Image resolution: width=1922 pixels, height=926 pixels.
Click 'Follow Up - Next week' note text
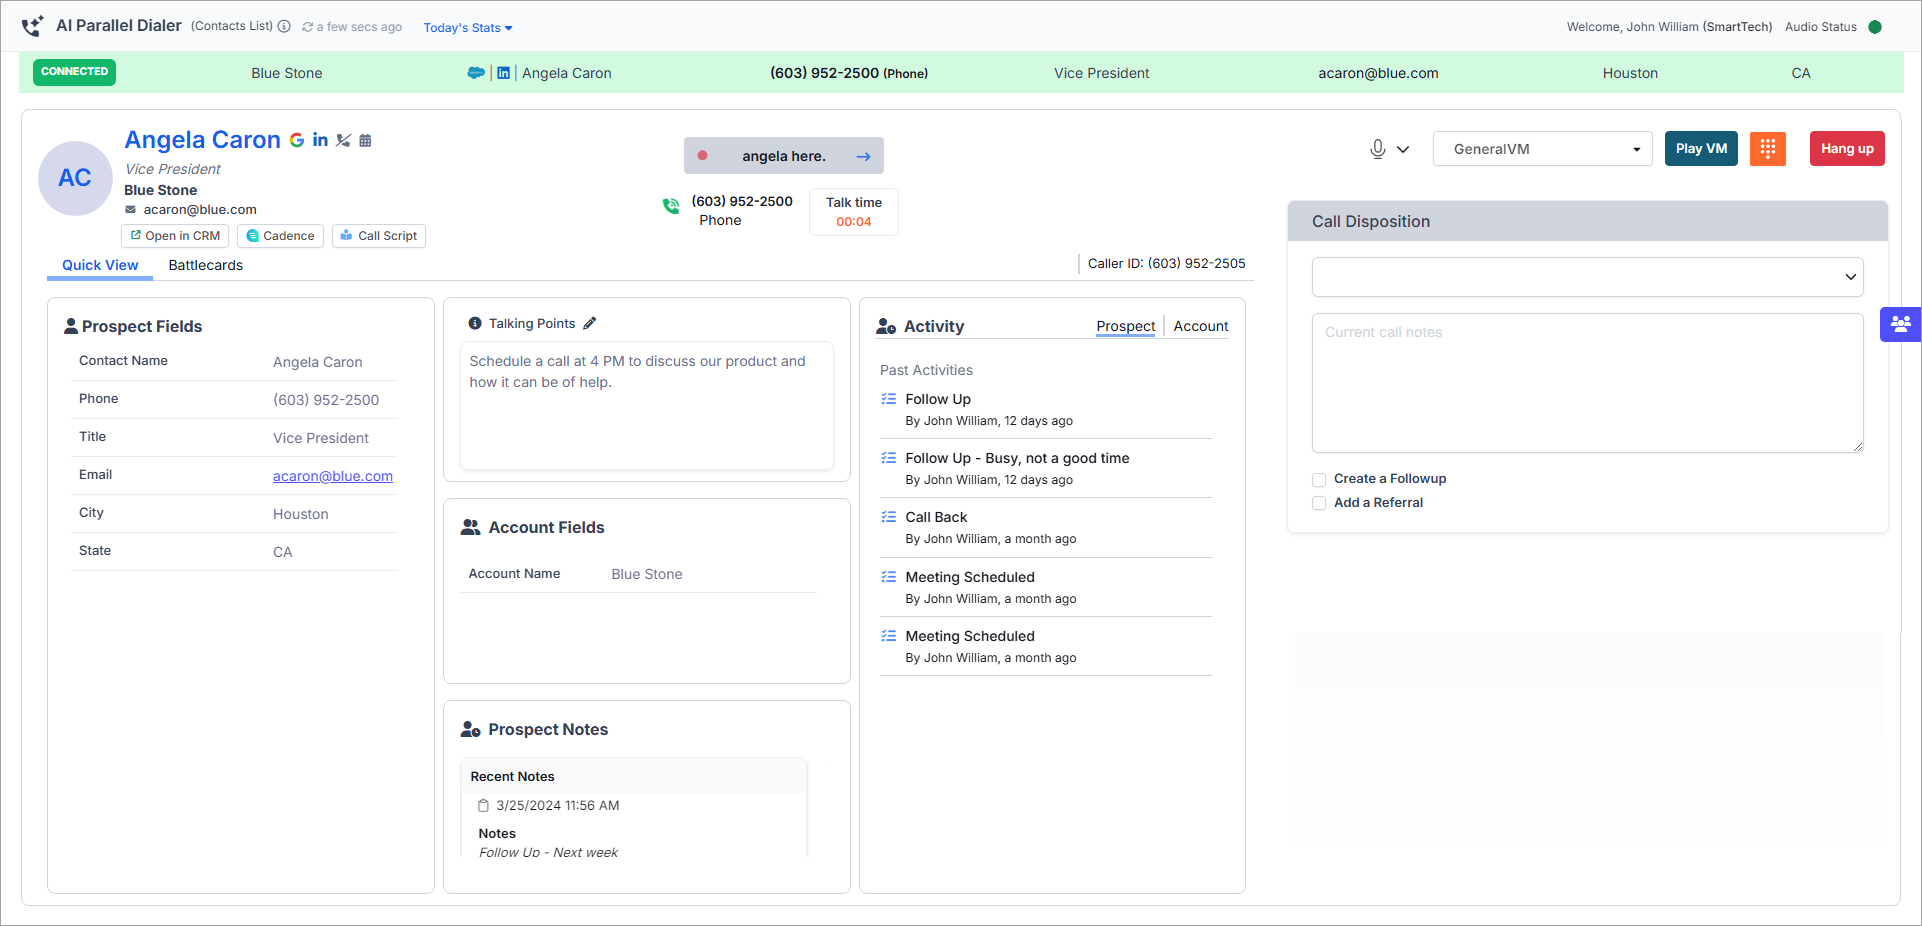pyautogui.click(x=548, y=852)
